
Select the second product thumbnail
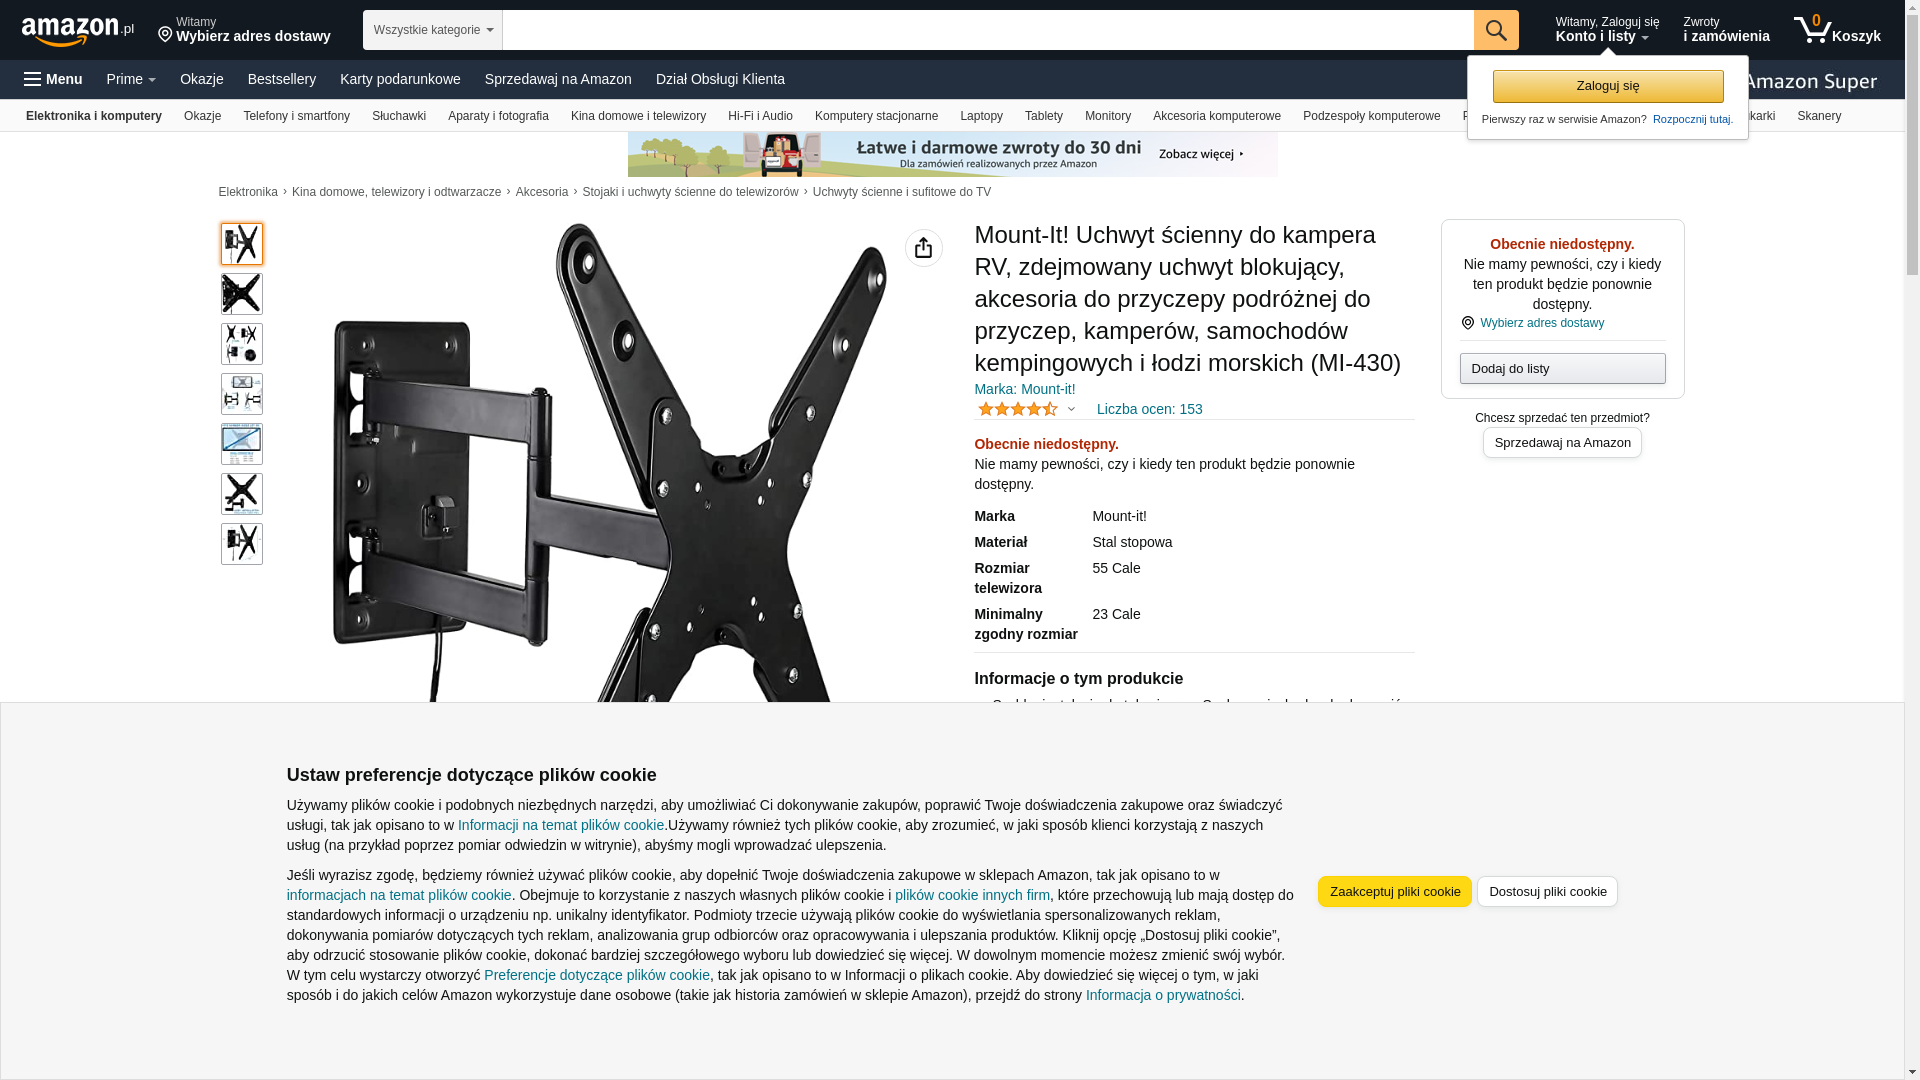(242, 294)
